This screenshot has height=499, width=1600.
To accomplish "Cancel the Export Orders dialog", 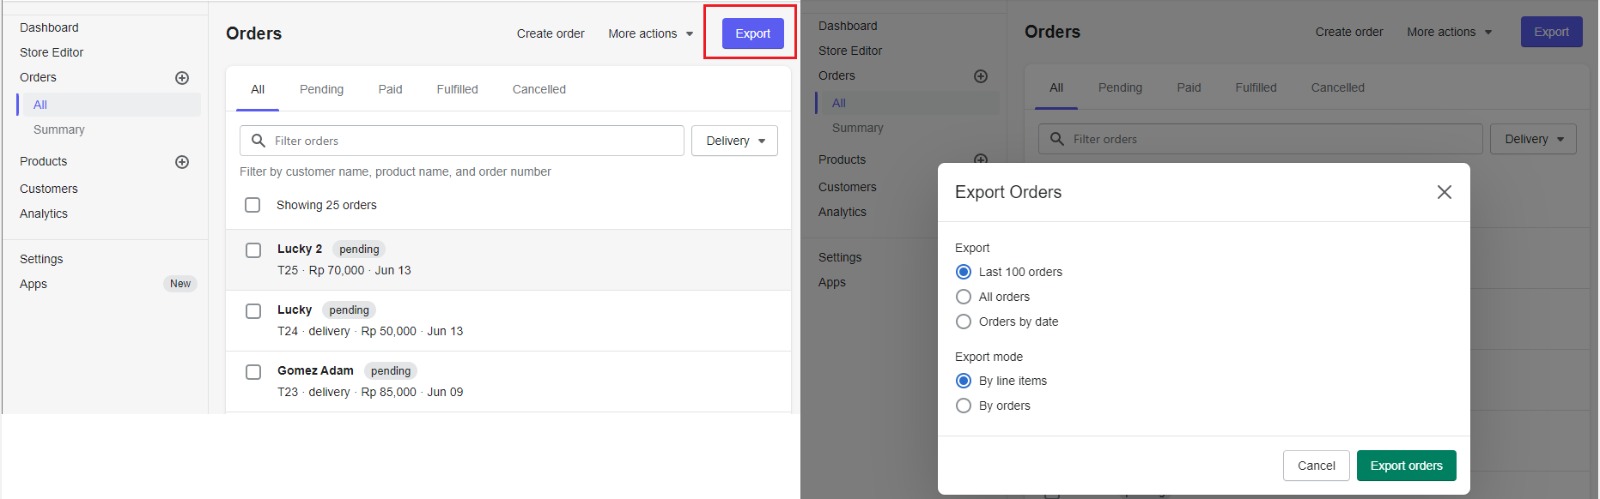I will (x=1316, y=466).
